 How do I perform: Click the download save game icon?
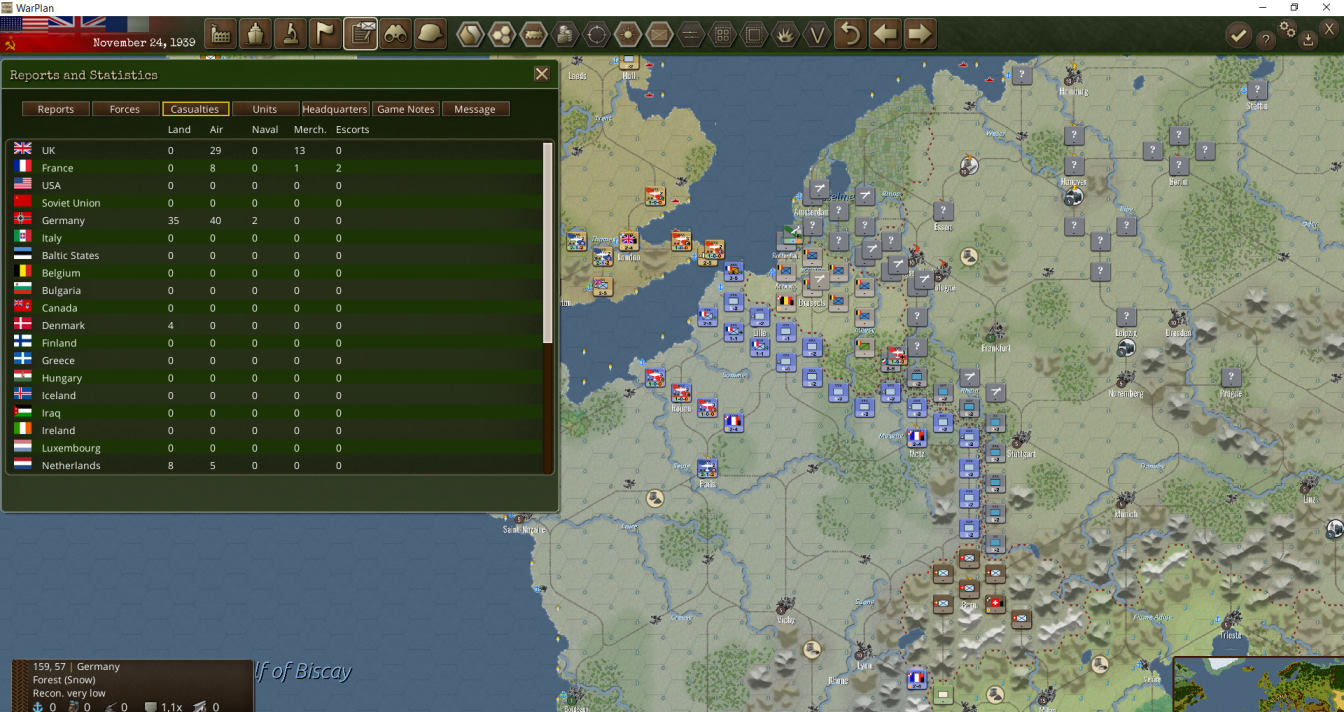tap(1308, 40)
